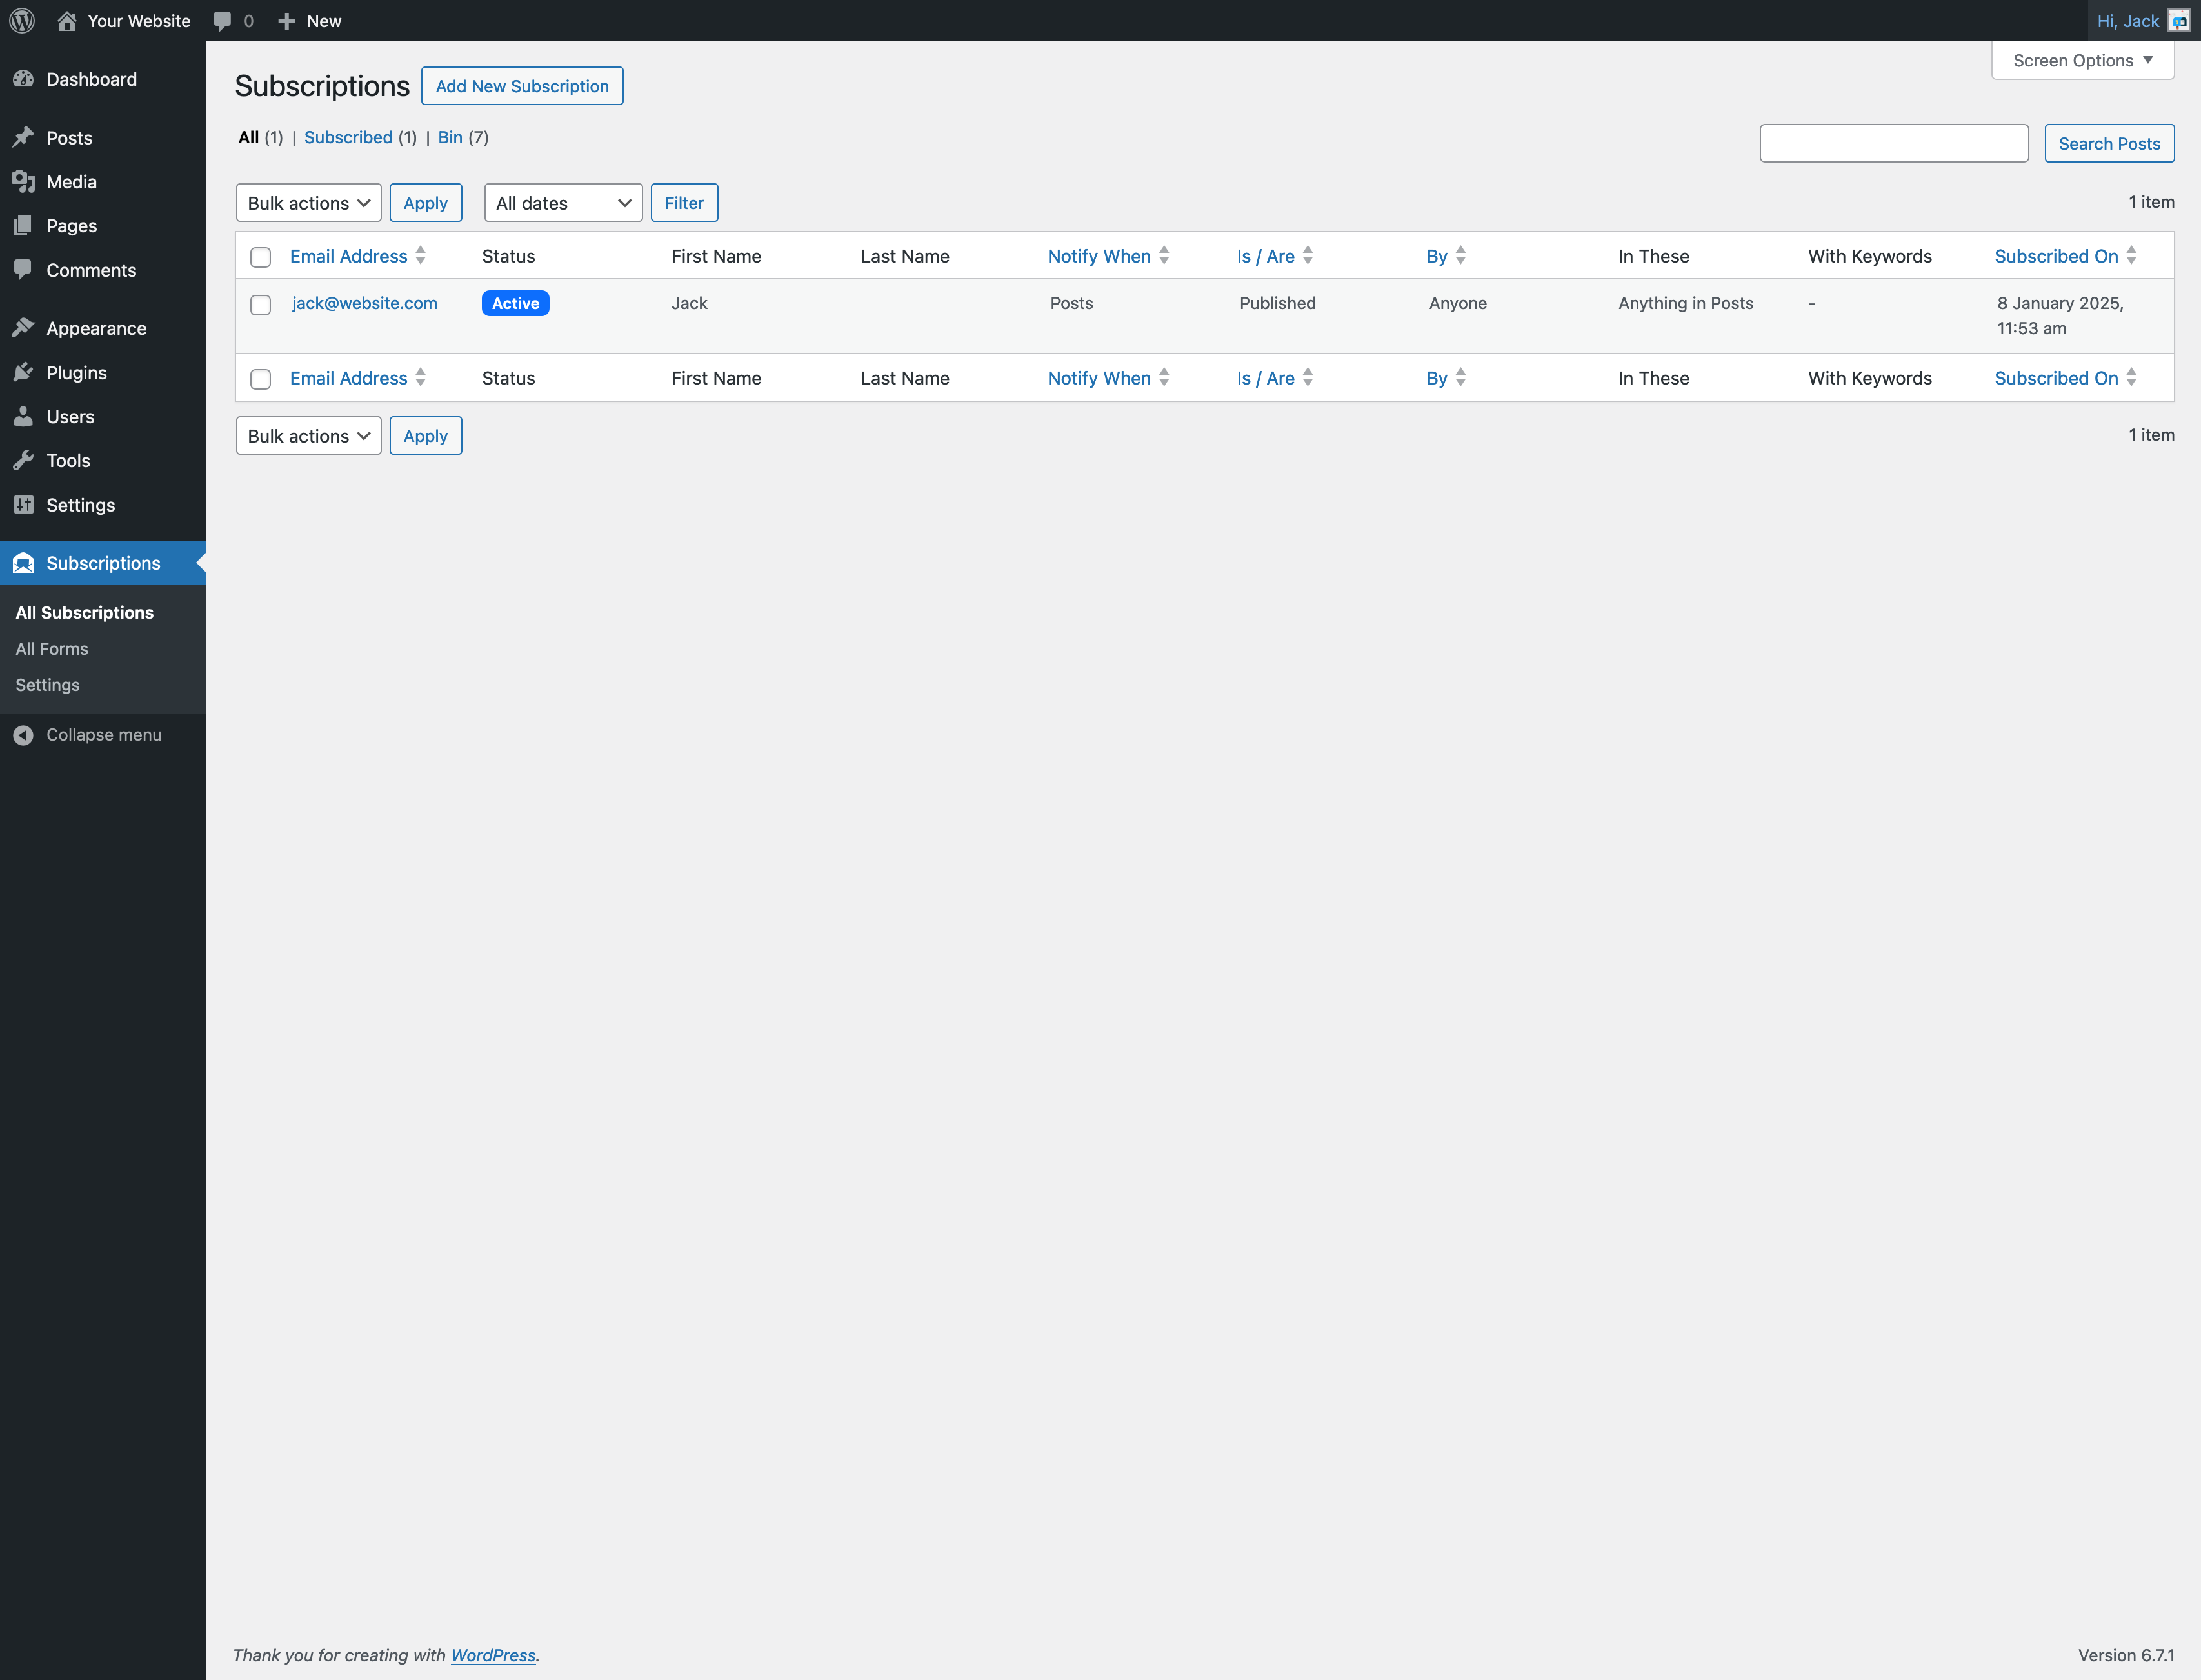Click the Notify When header link
Image resolution: width=2201 pixels, height=1680 pixels.
1099,256
